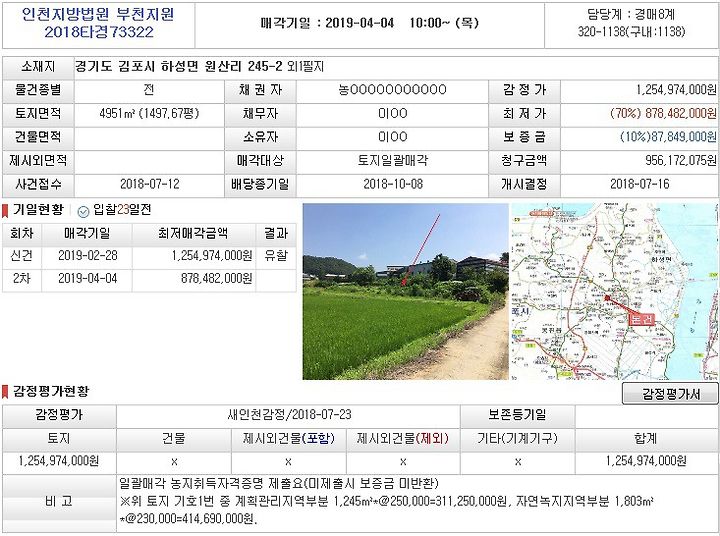
Task: Click the 보증금 value (10%)87,849,000원
Action: pyautogui.click(x=668, y=136)
